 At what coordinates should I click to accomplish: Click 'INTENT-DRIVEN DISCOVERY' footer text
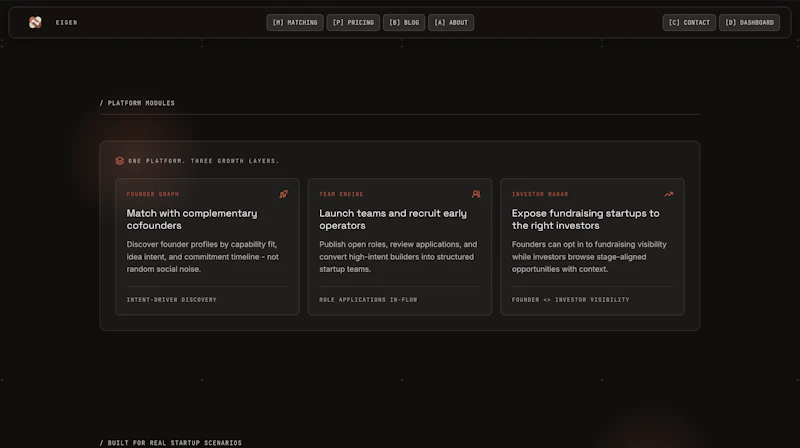click(171, 300)
